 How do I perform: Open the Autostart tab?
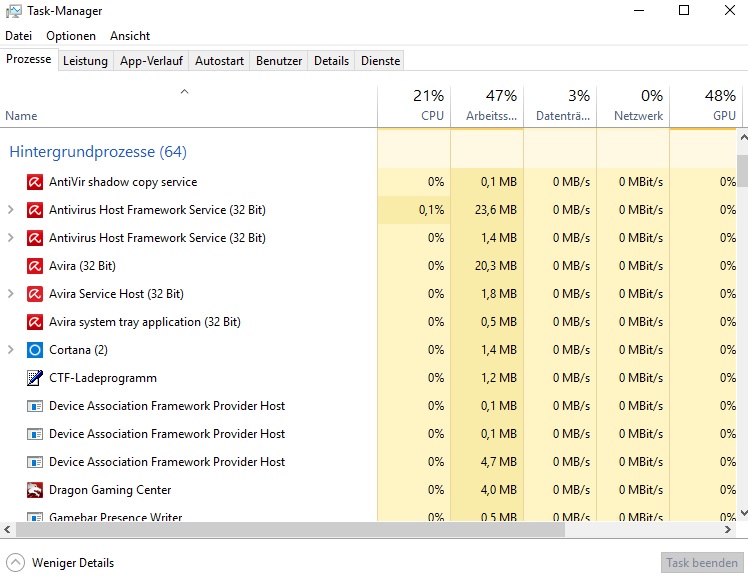pyautogui.click(x=219, y=61)
